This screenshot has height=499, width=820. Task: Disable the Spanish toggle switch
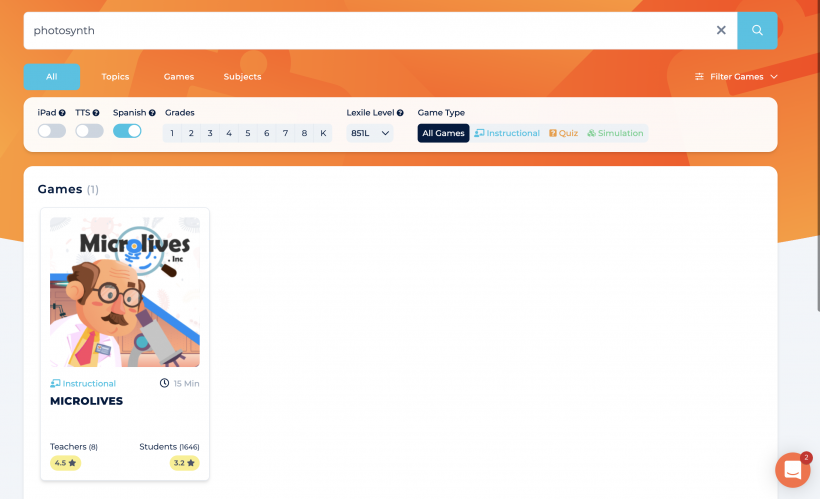pos(127,131)
